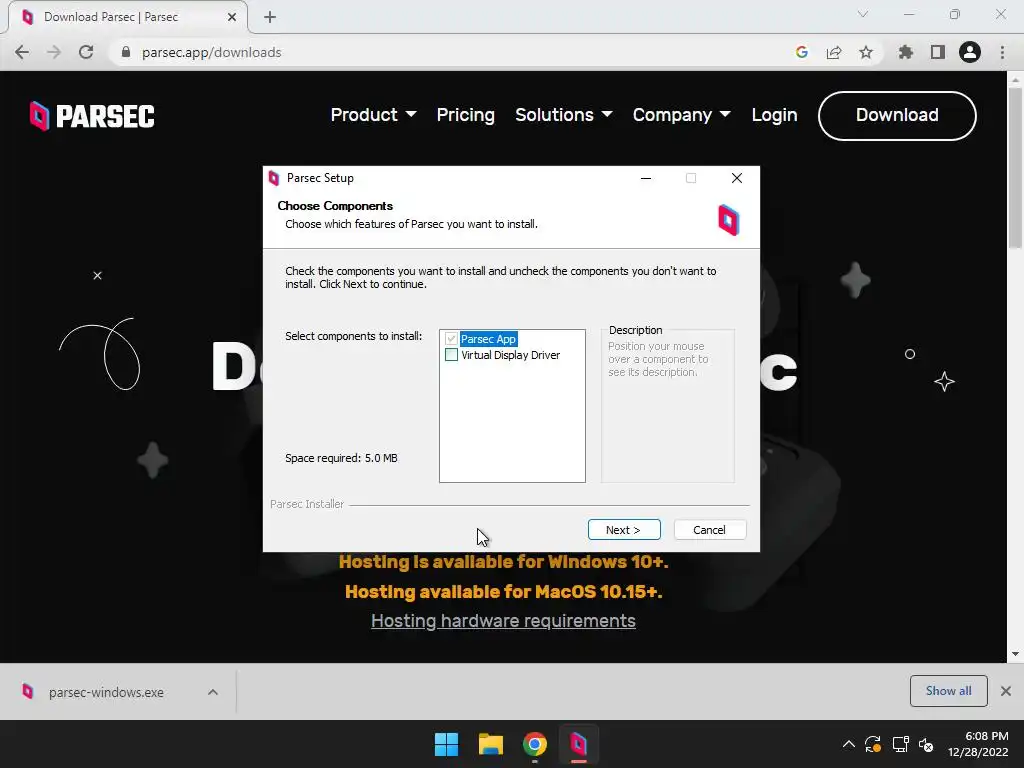Close the downloads shelf bar
1024x768 pixels.
(1006, 691)
